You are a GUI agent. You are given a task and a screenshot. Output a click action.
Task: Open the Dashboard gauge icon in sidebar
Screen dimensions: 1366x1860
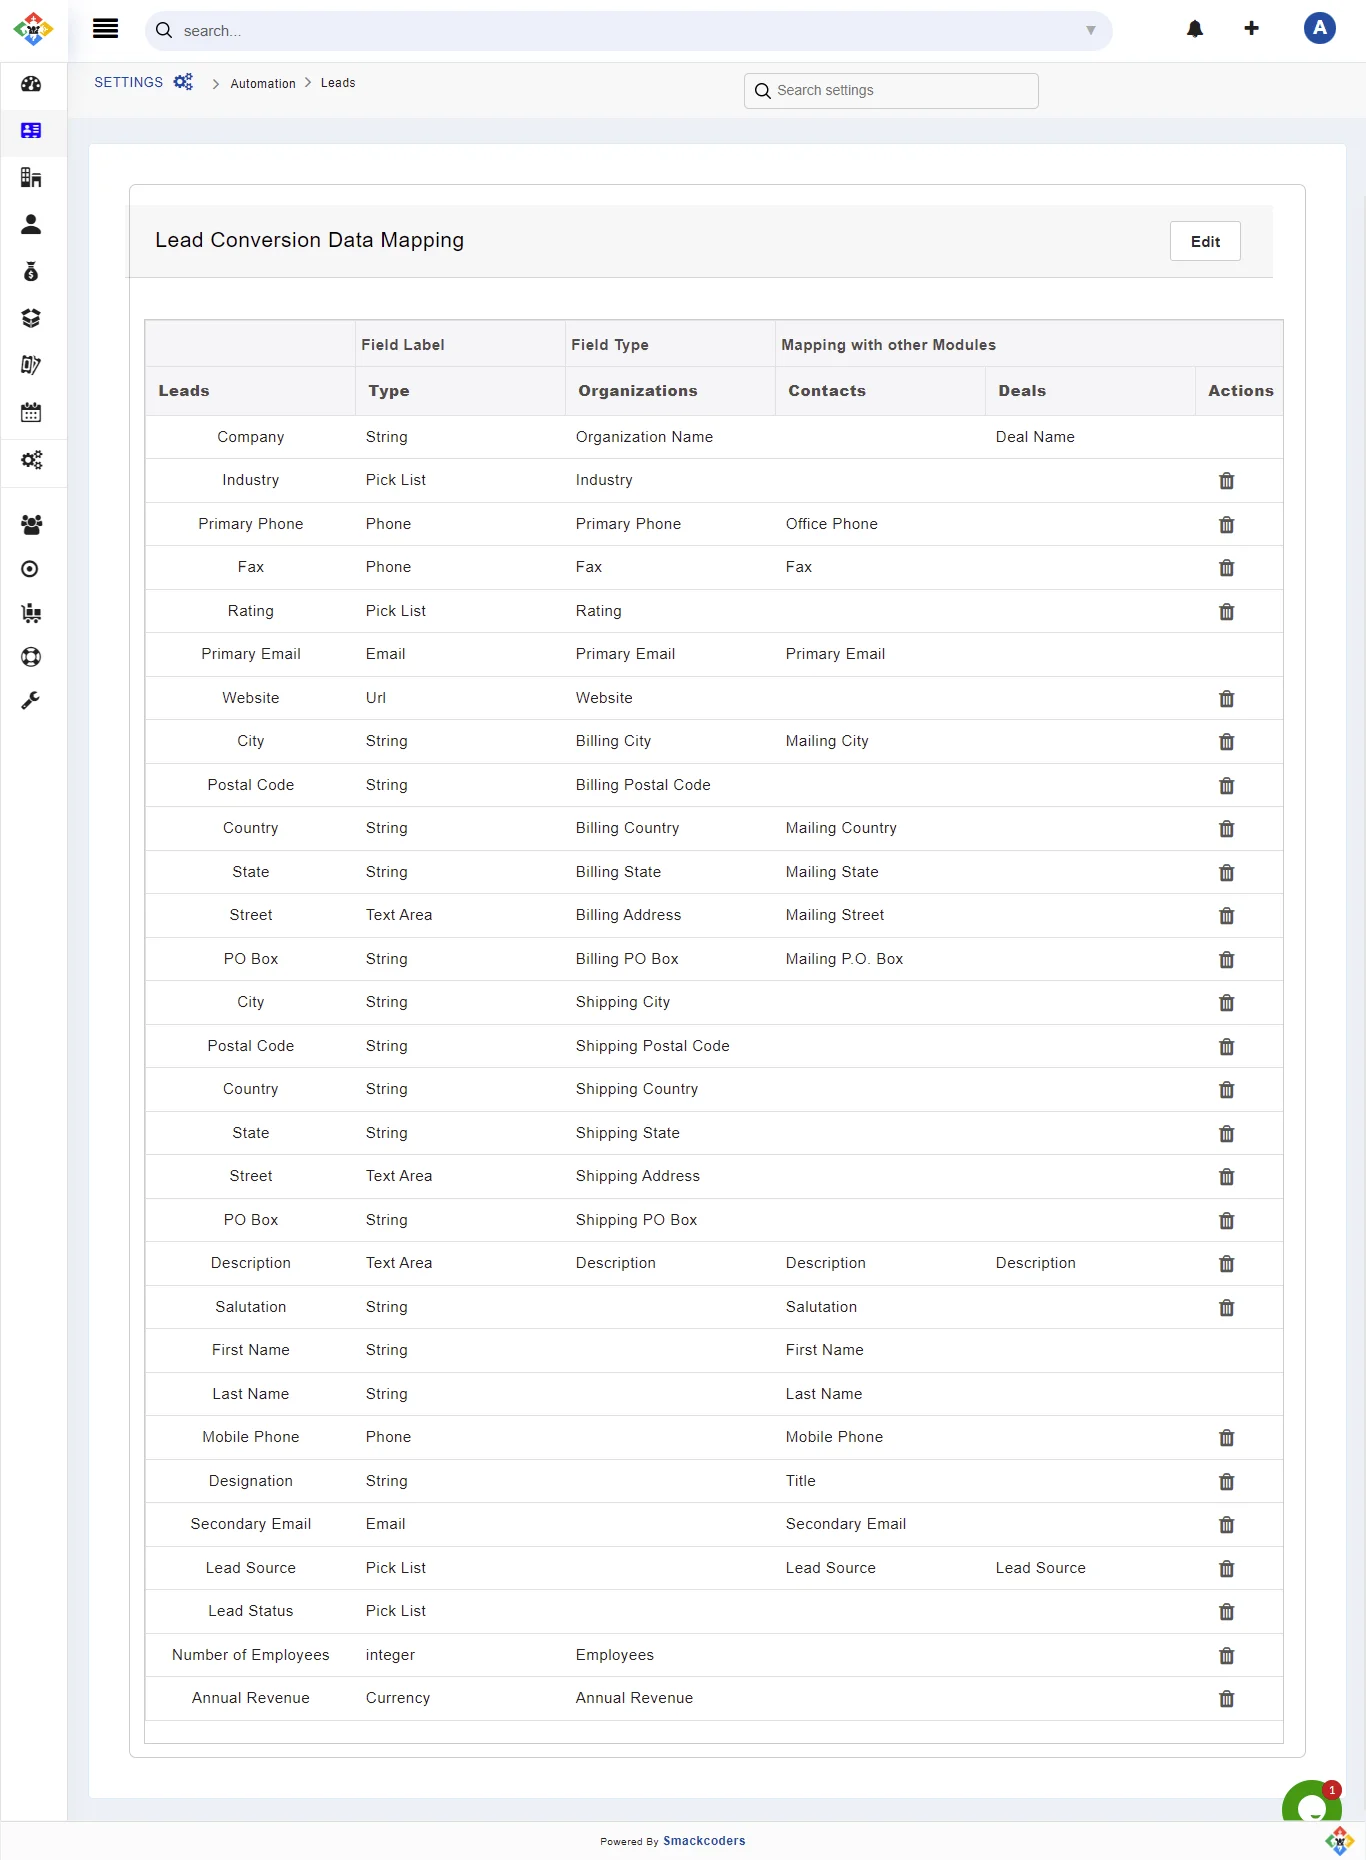tap(31, 84)
